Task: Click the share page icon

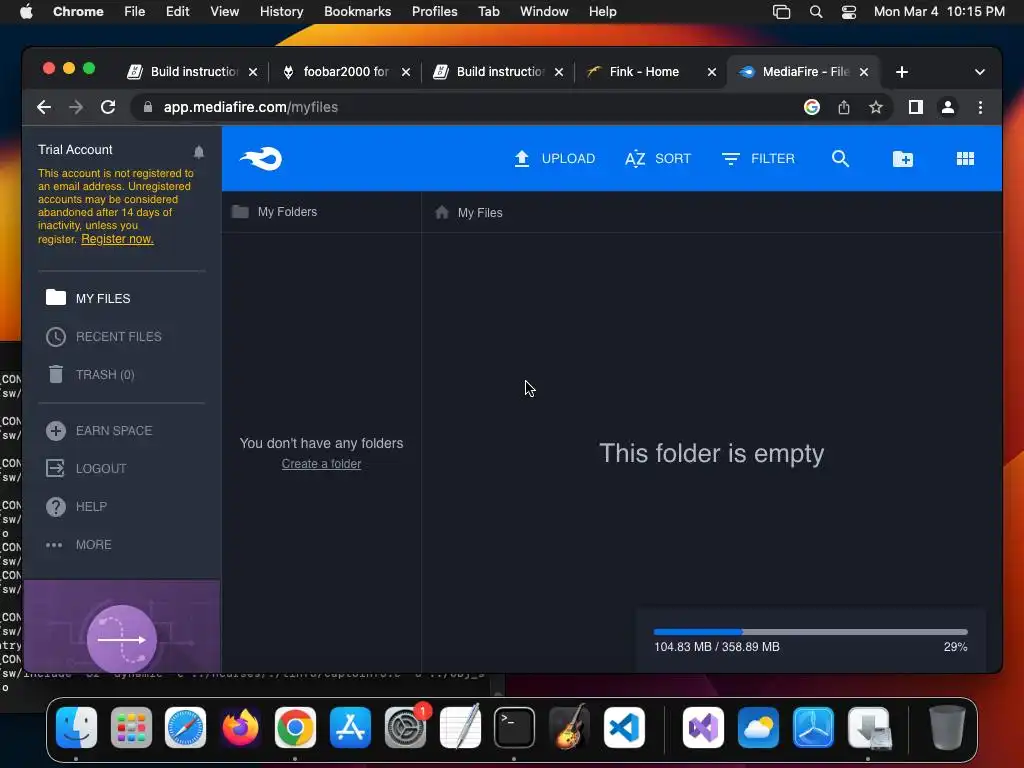Action: coord(844,107)
